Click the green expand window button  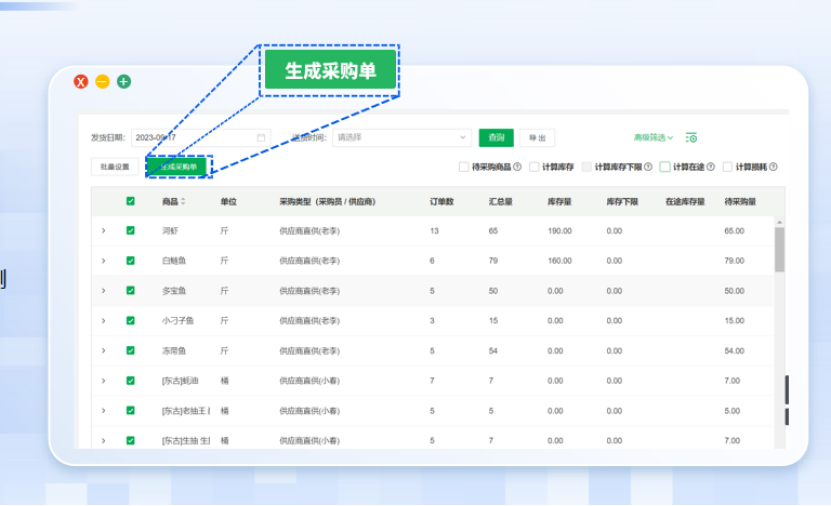[x=124, y=82]
